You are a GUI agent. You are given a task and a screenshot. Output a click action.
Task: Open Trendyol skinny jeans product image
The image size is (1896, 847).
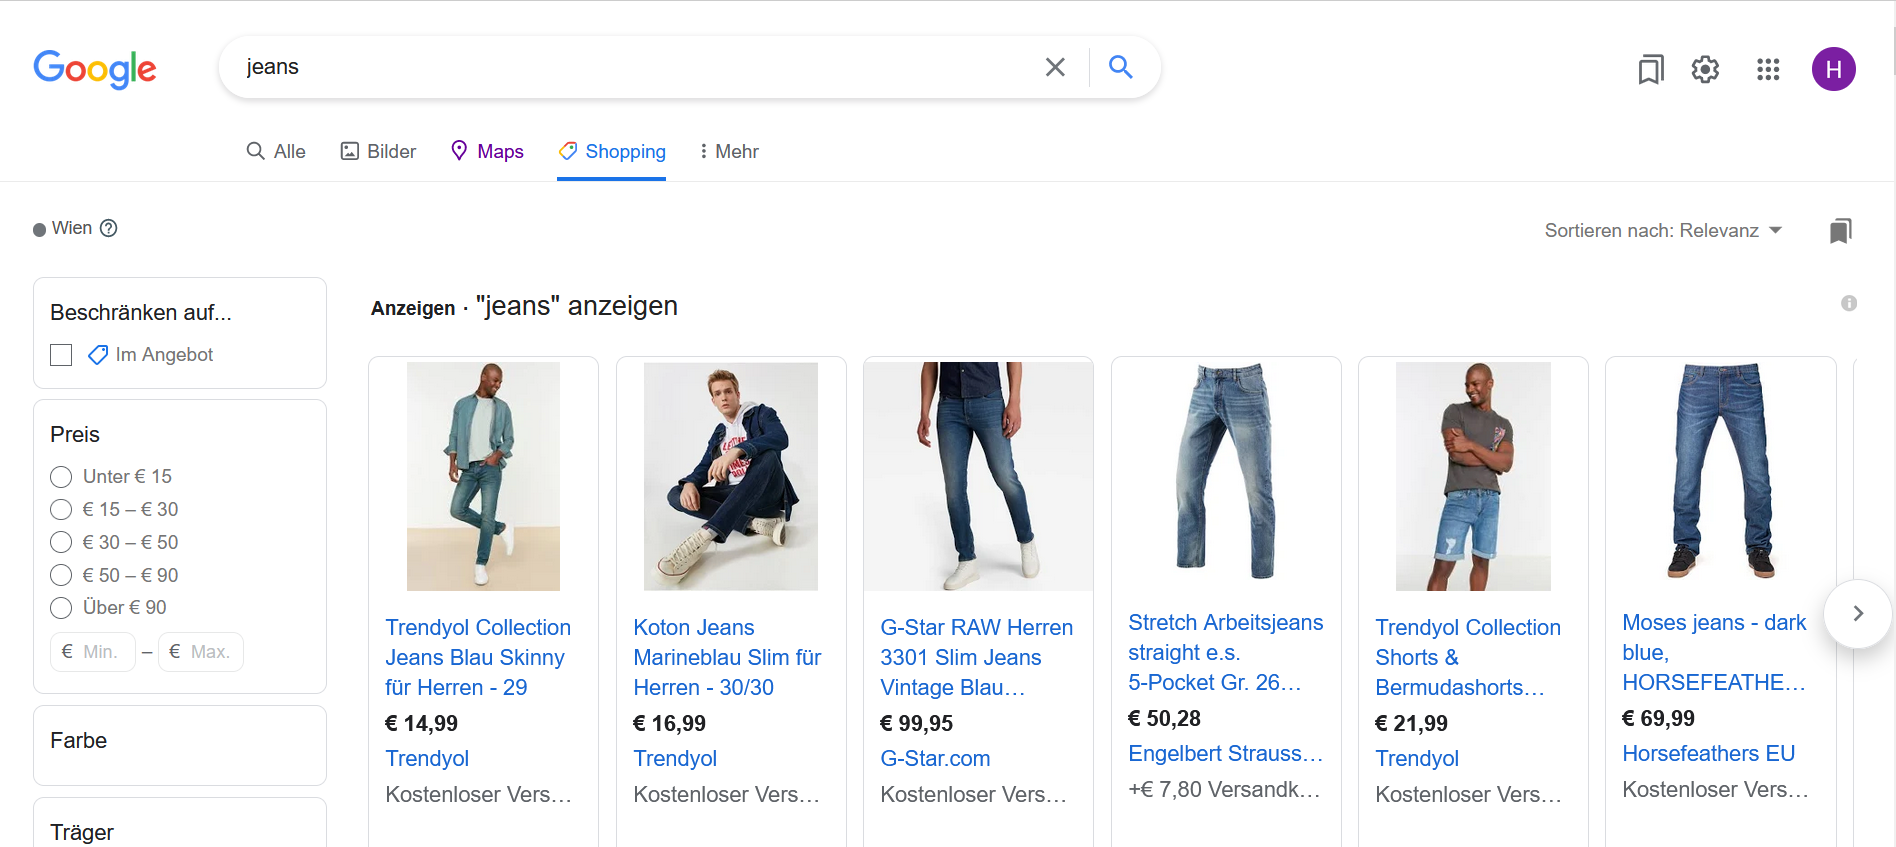coord(483,476)
